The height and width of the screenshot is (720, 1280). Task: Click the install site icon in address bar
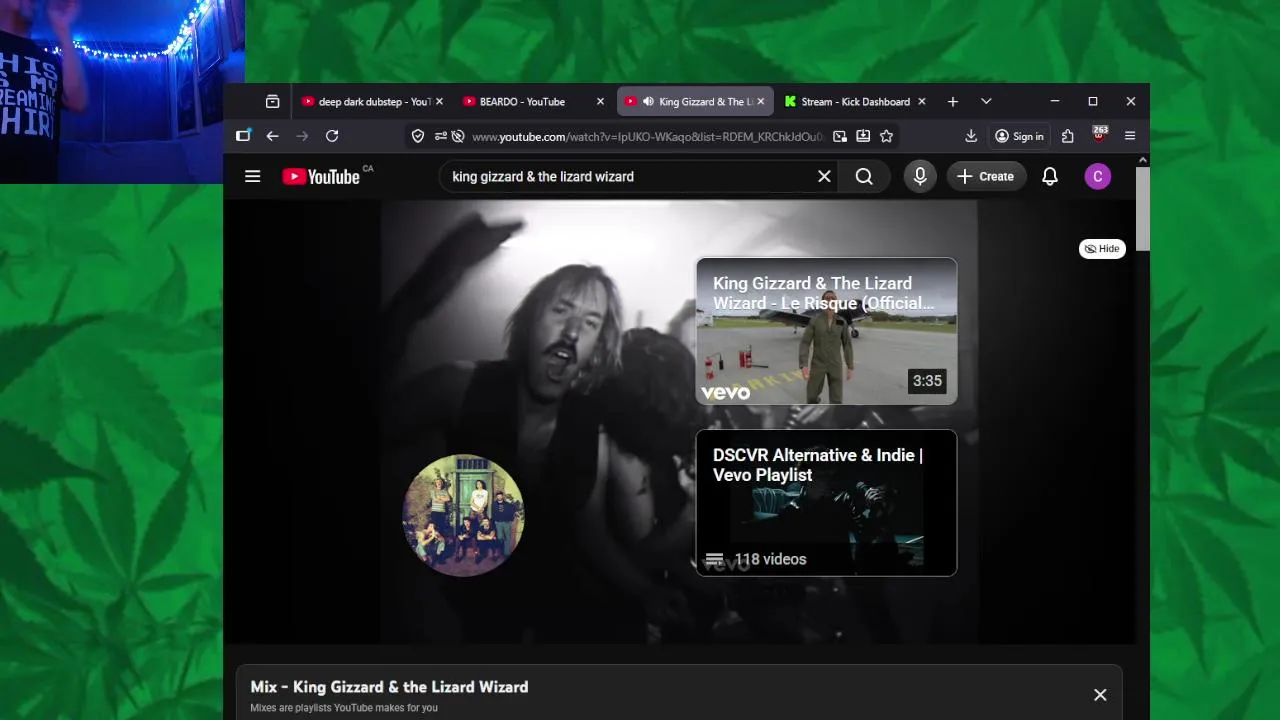(863, 136)
